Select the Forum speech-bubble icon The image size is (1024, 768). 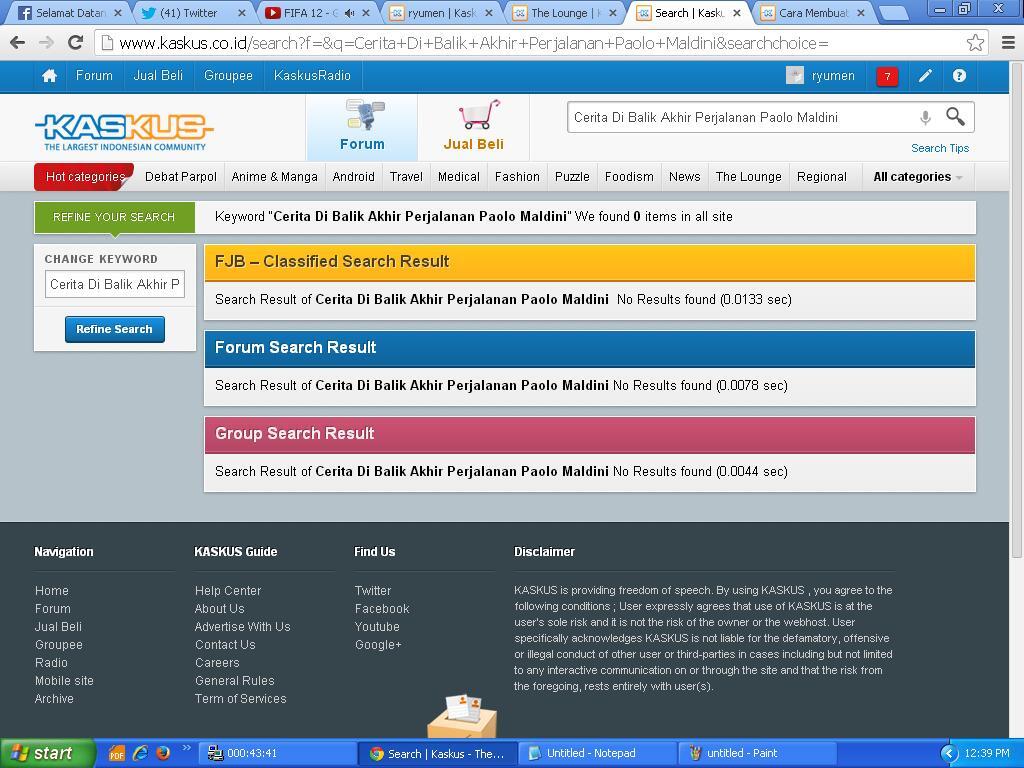(365, 115)
